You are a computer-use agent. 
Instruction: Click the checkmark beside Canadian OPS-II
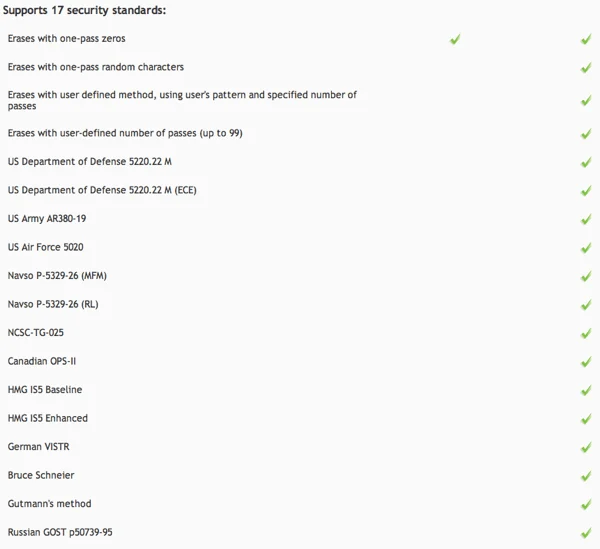586,362
